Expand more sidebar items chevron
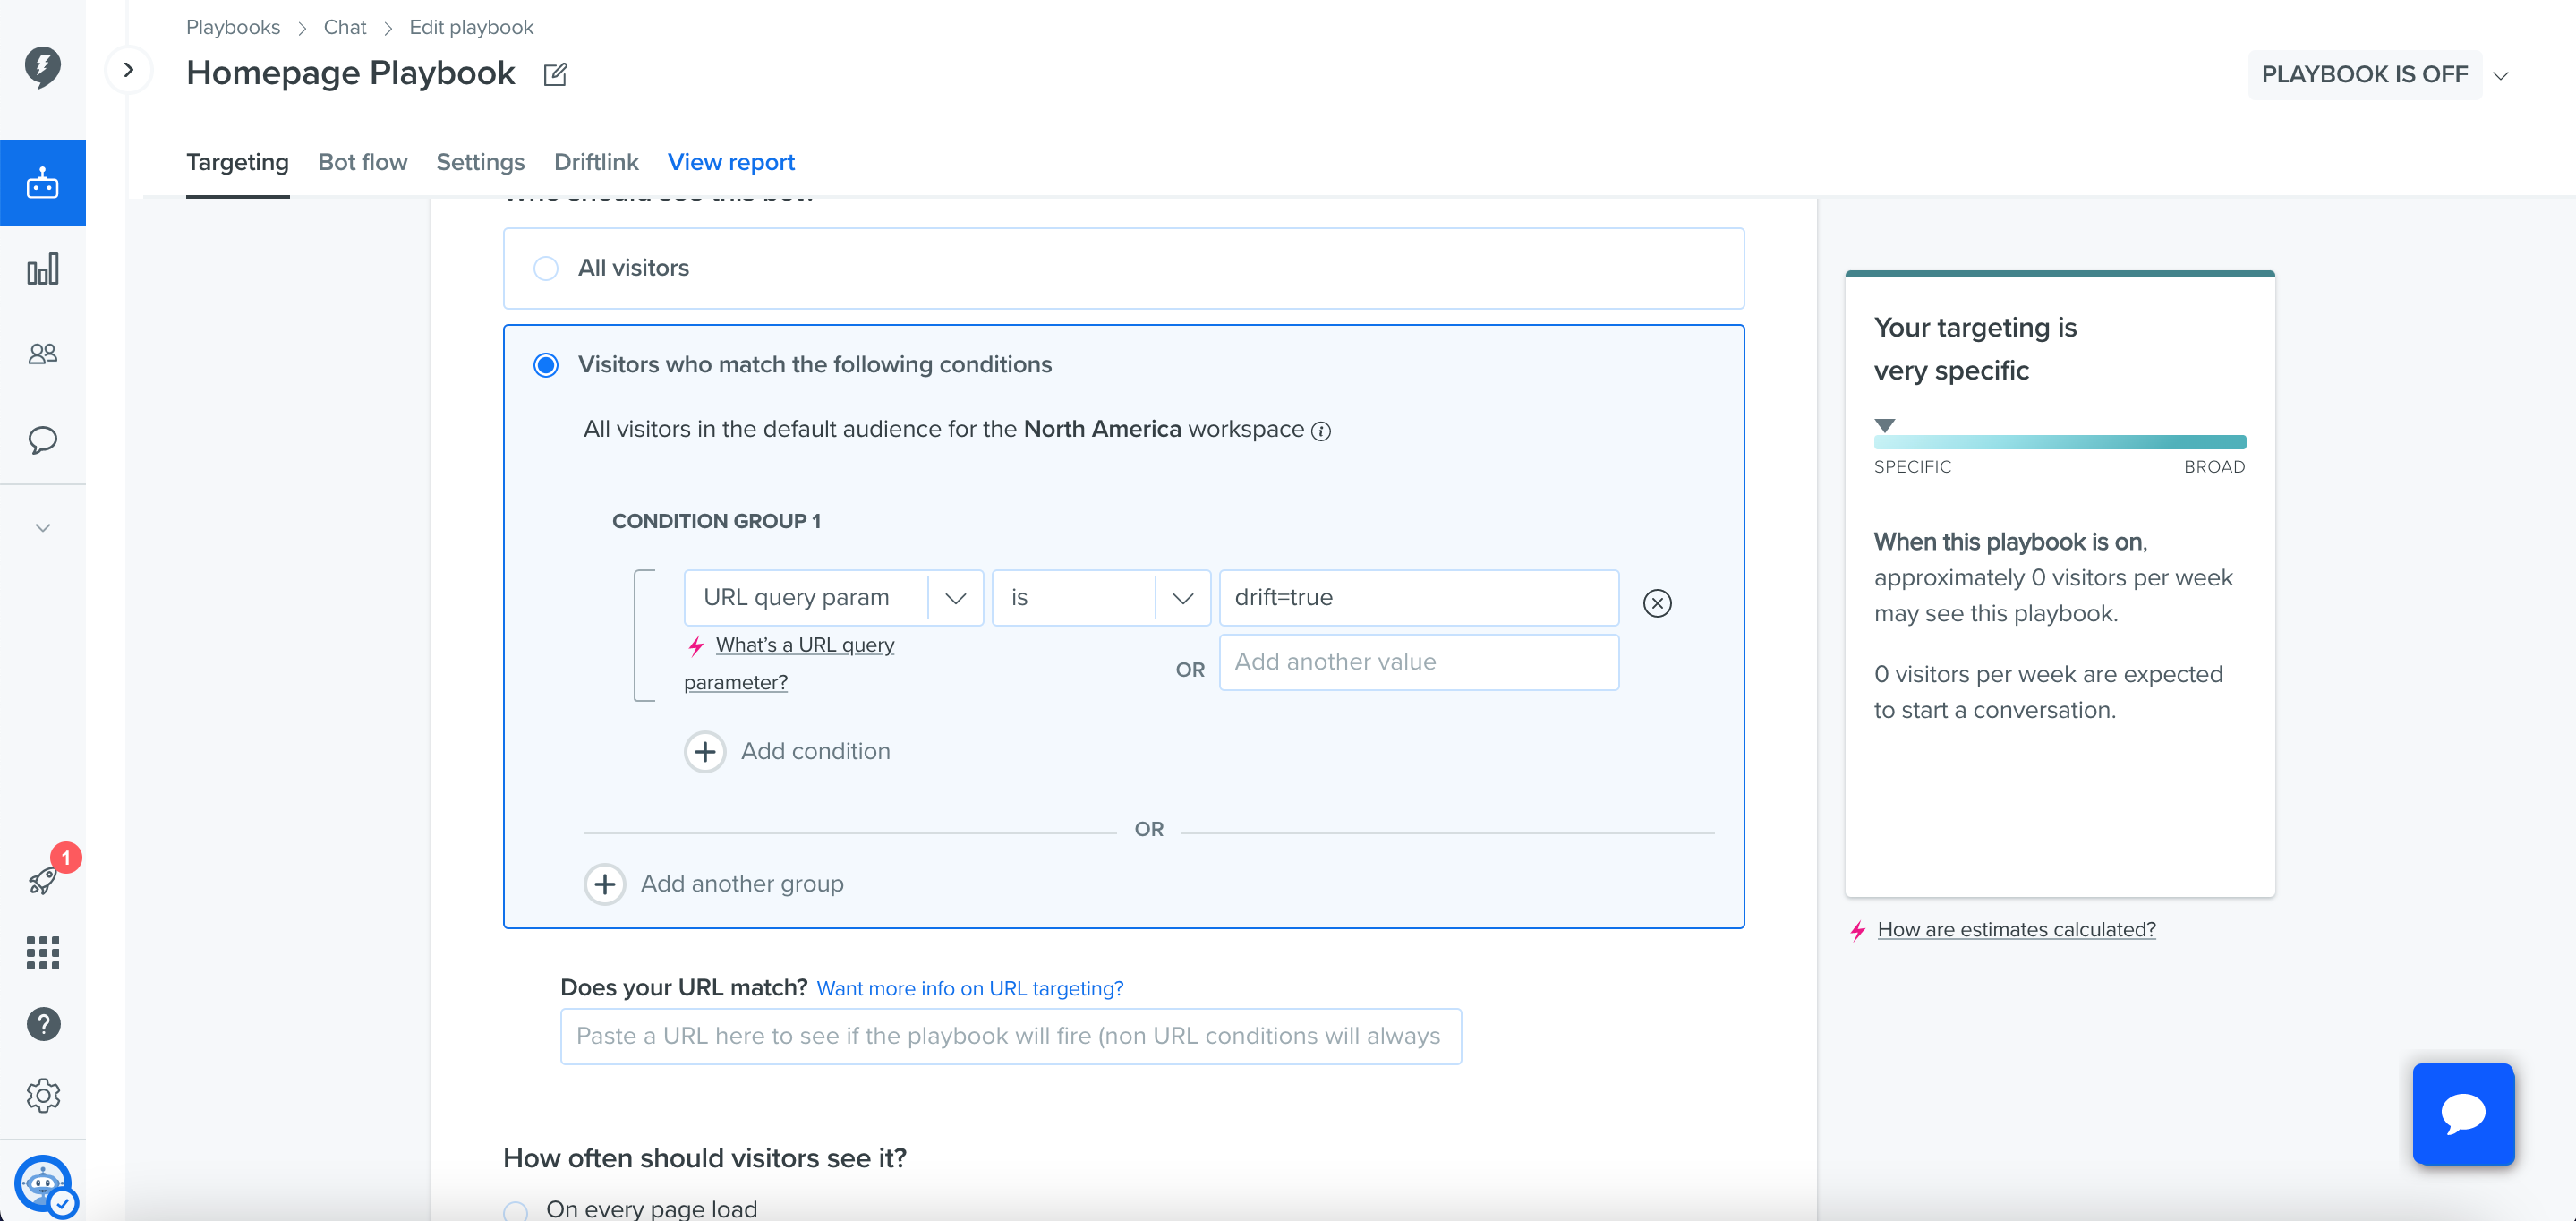 pos(42,527)
